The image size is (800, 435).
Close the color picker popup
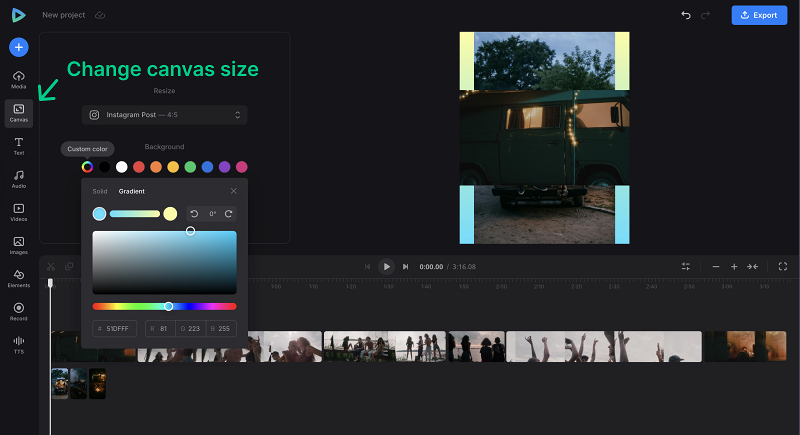(x=234, y=191)
